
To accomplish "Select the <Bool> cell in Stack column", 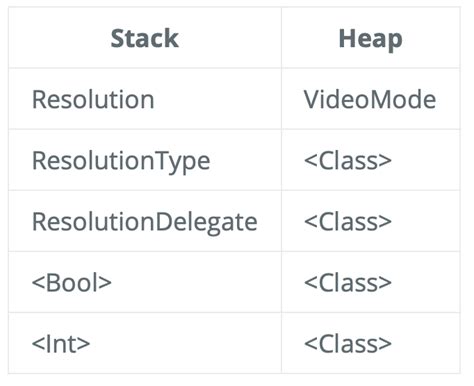I will (145, 282).
